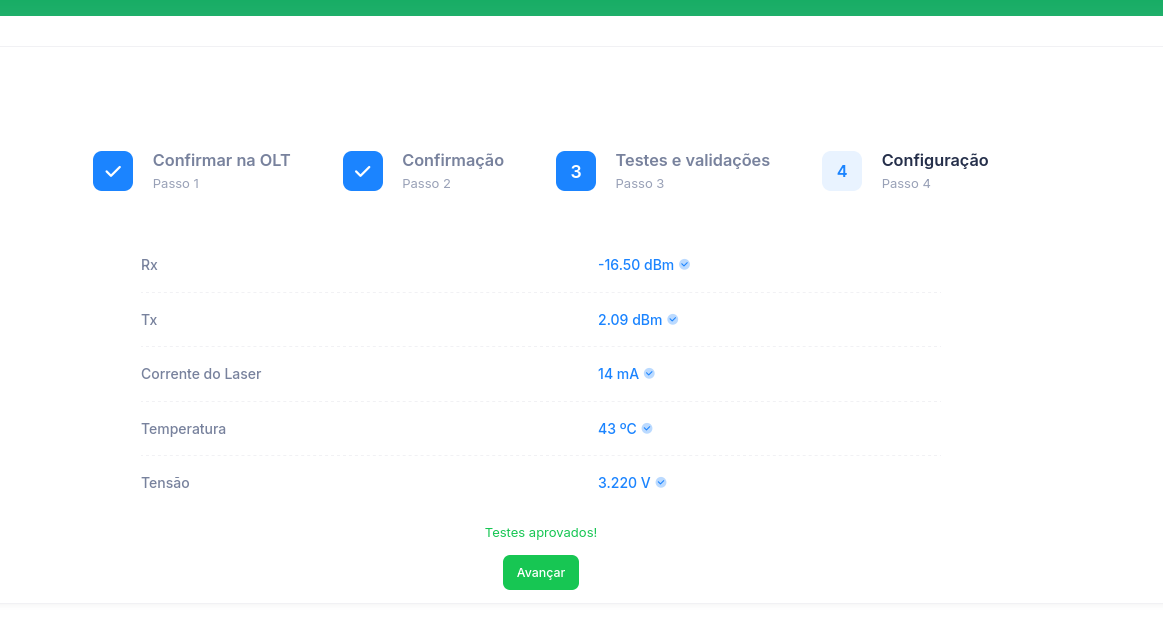Click the verified badge beside Rx value
This screenshot has width=1163, height=631.
(x=685, y=265)
